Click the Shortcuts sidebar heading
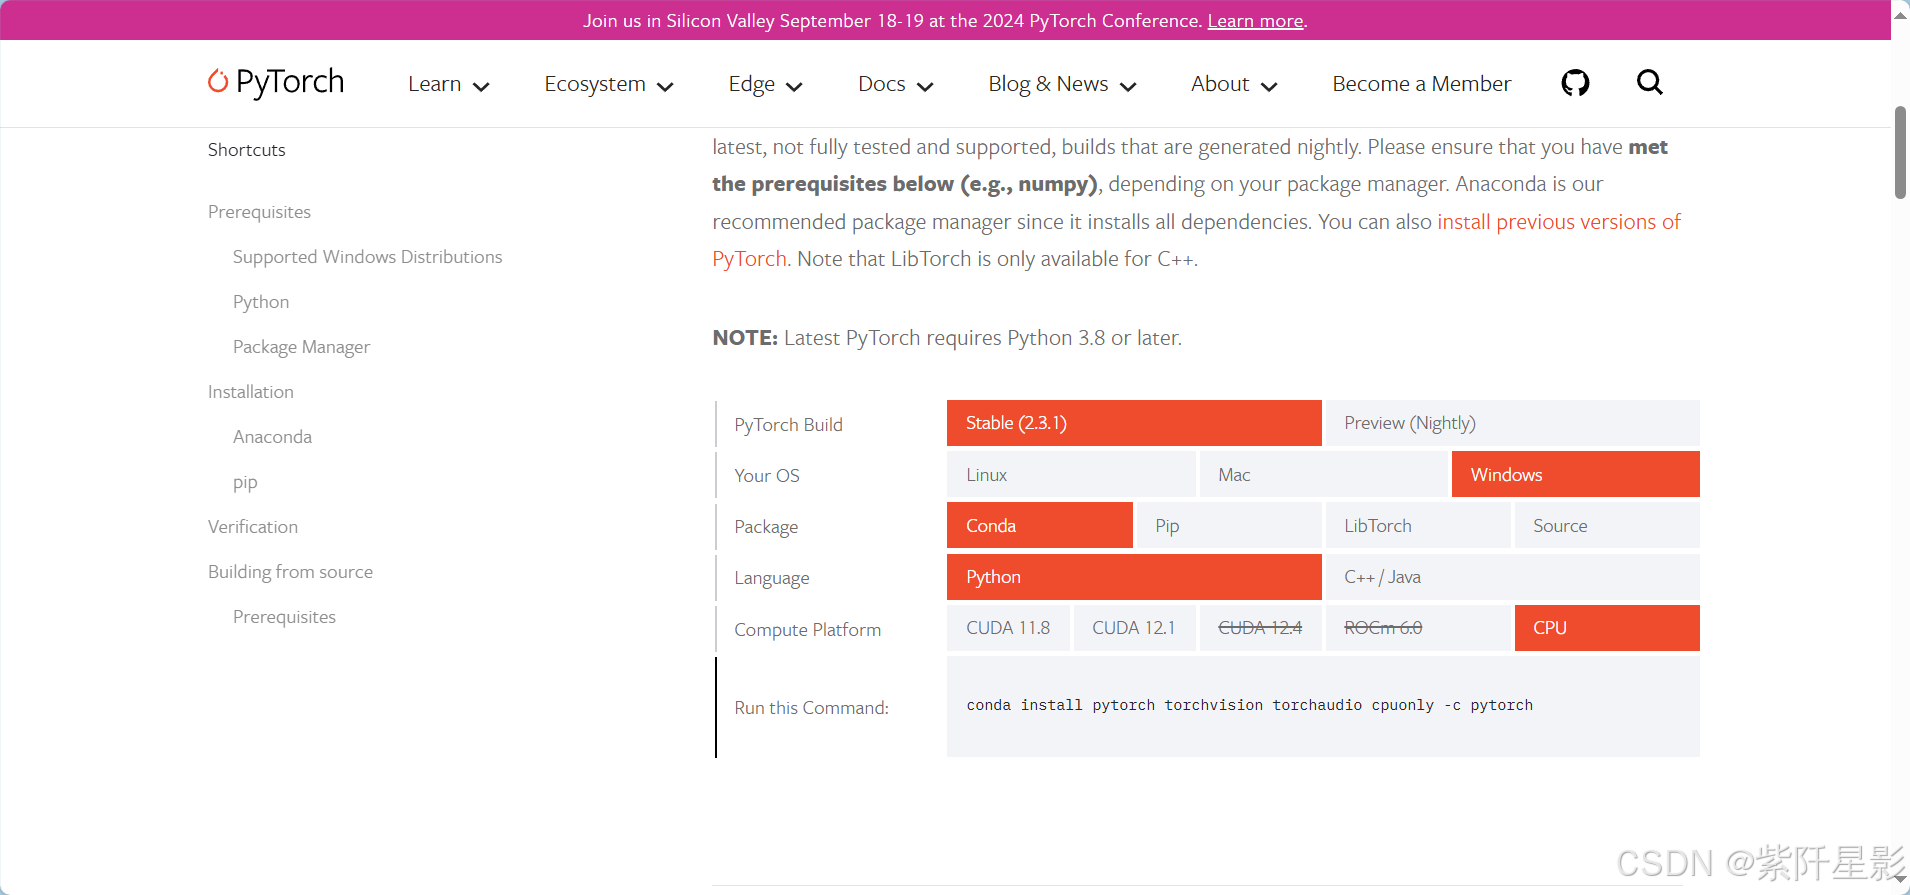Image resolution: width=1910 pixels, height=895 pixels. tap(246, 150)
